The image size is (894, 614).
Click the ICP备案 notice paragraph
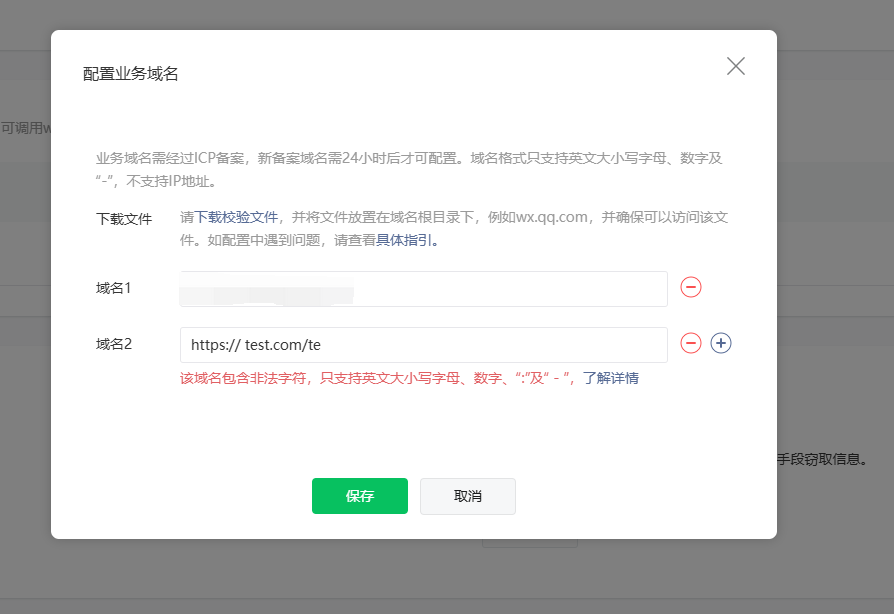(x=409, y=169)
